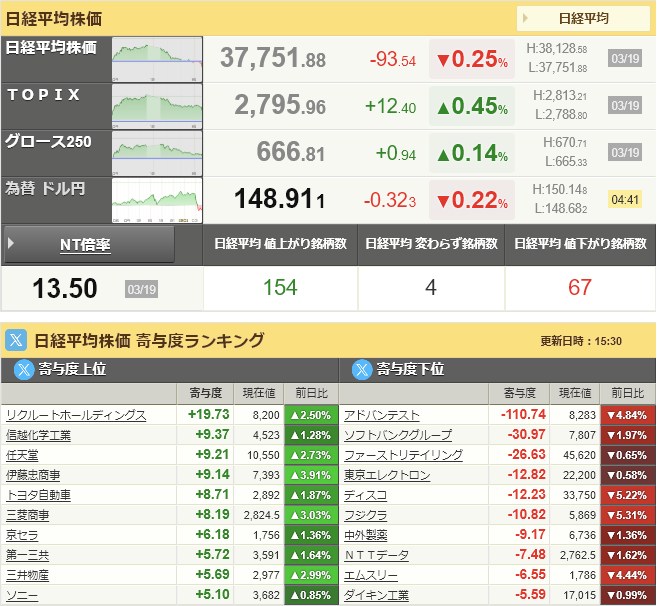This screenshot has height=606, width=657.
Task: Click the ▼0.22% change badge
Action: pyautogui.click(x=472, y=200)
